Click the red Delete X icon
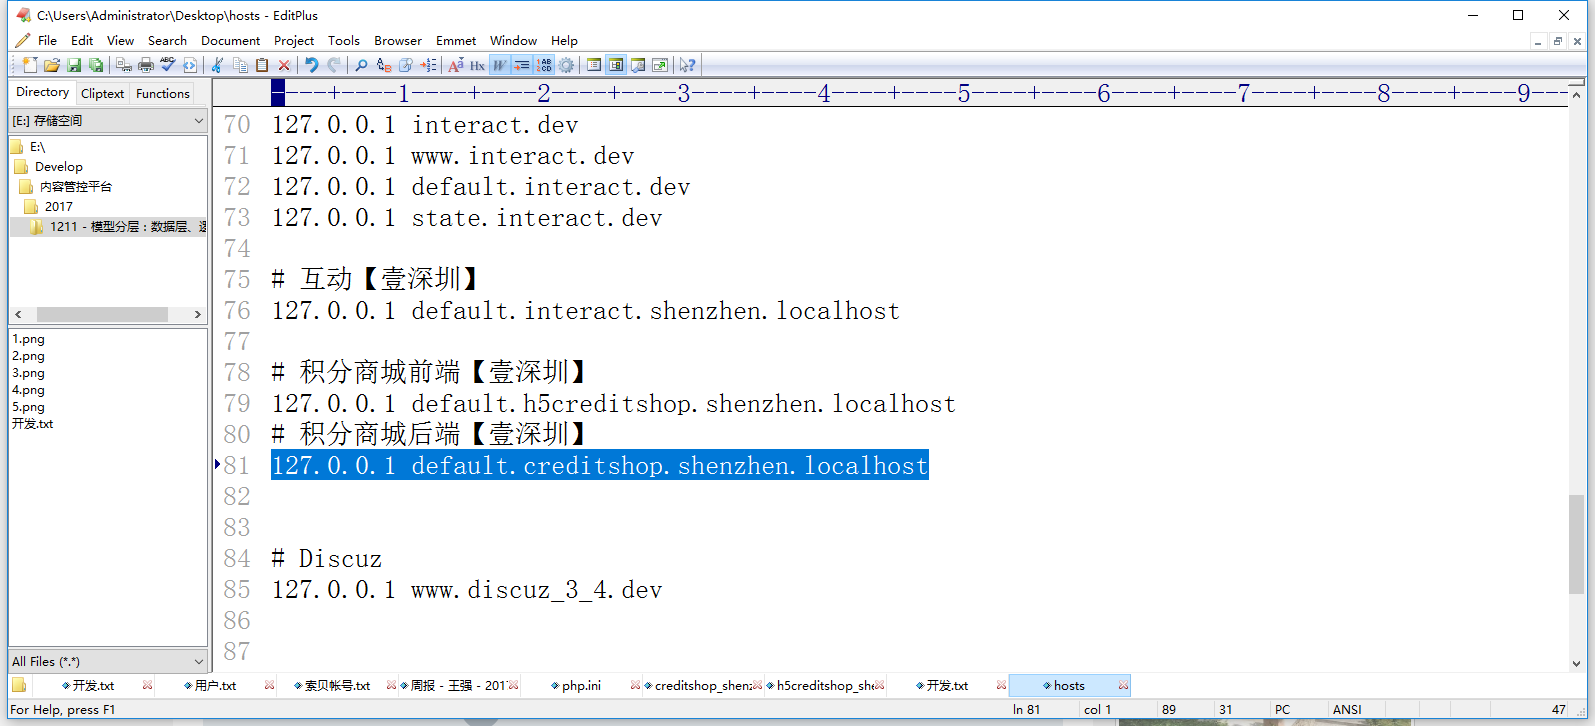The image size is (1595, 726). point(284,65)
